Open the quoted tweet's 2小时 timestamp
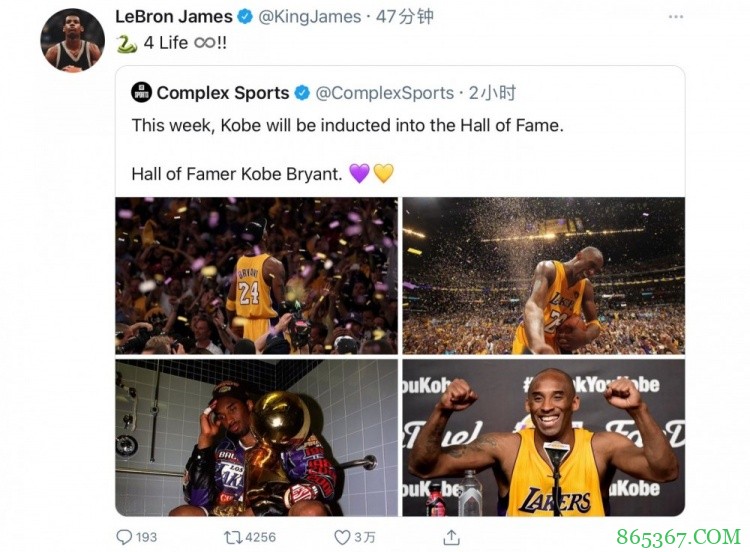 [x=493, y=93]
